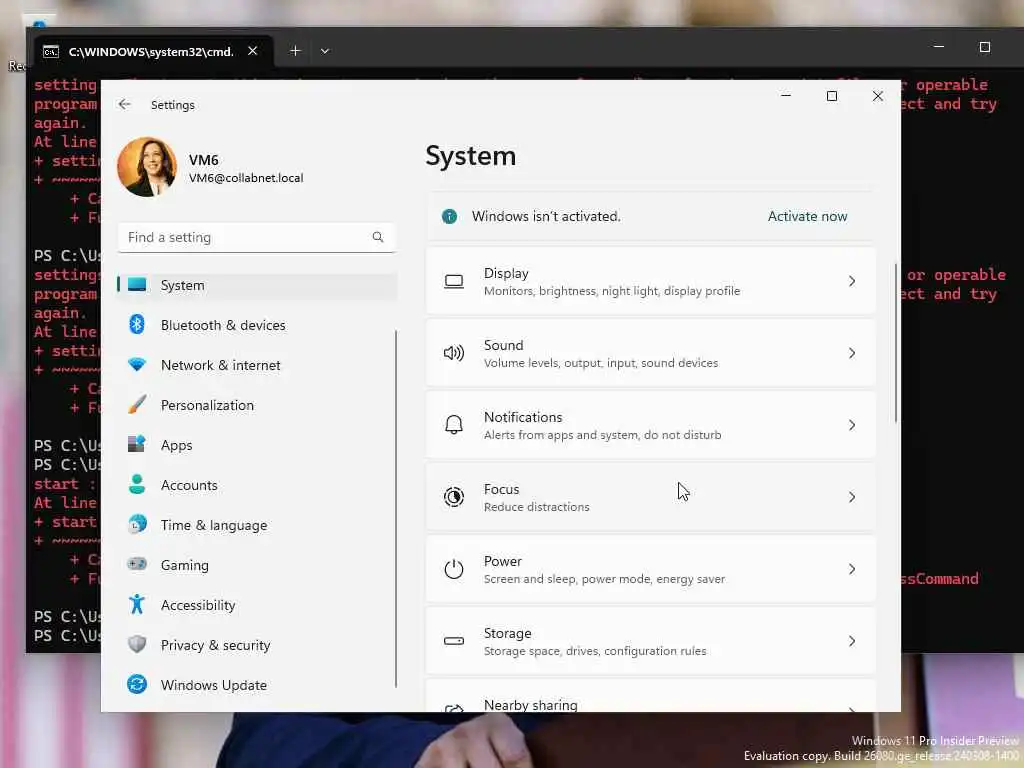
Task: Click the Power icon
Action: coord(454,569)
